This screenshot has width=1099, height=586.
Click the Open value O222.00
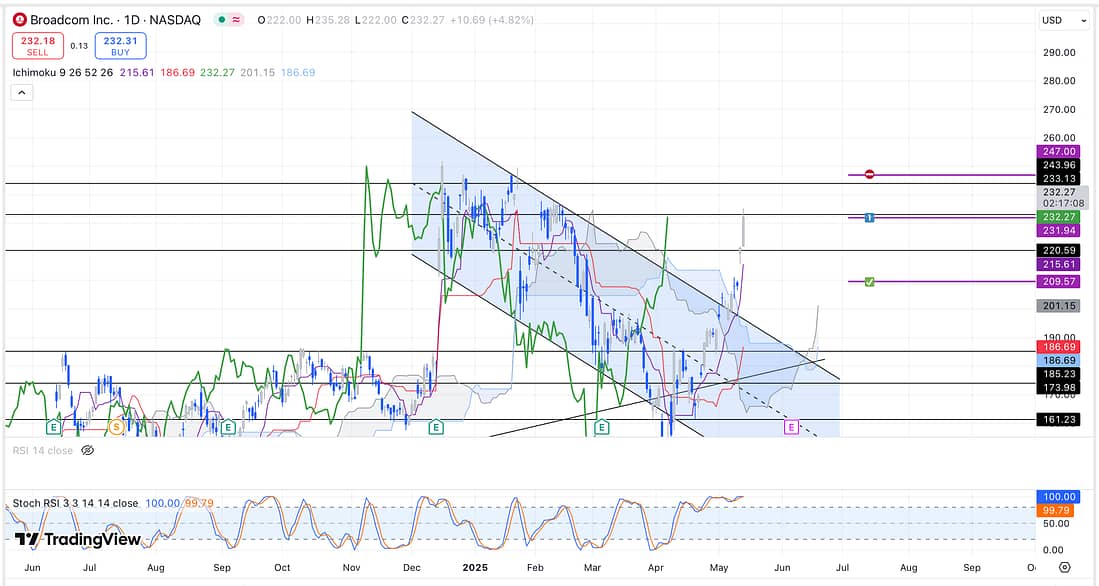tap(280, 20)
